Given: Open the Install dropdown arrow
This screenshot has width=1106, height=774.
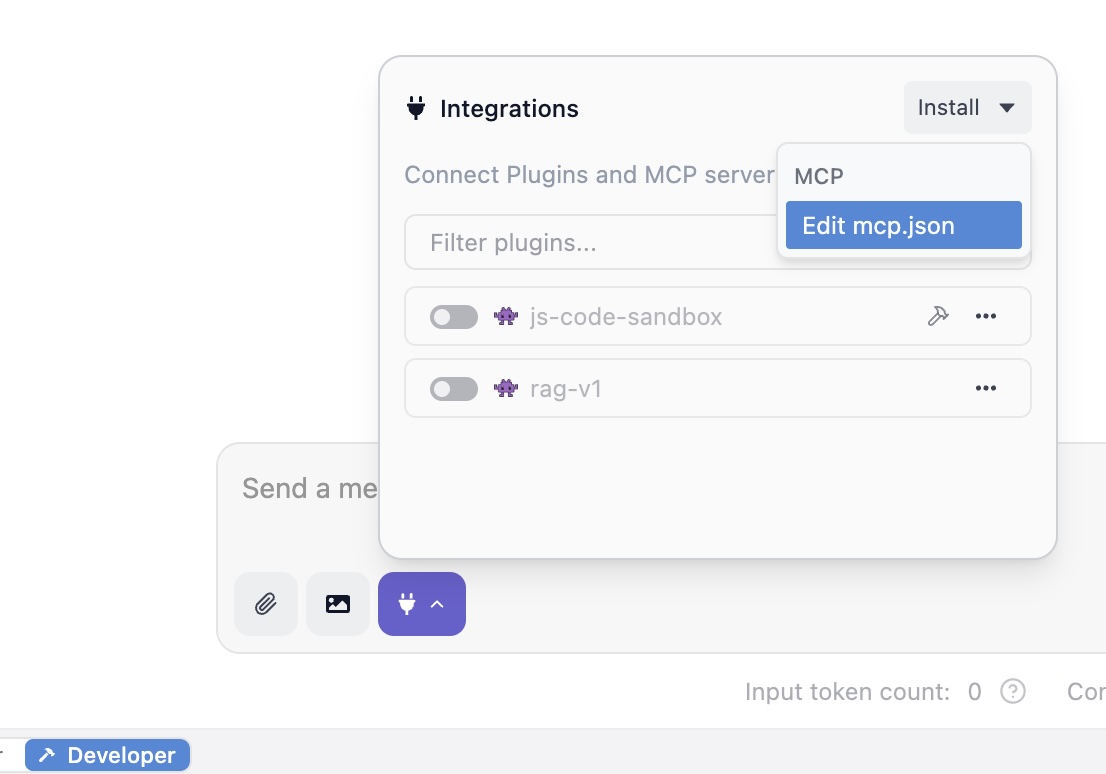Looking at the screenshot, I should (x=1008, y=107).
